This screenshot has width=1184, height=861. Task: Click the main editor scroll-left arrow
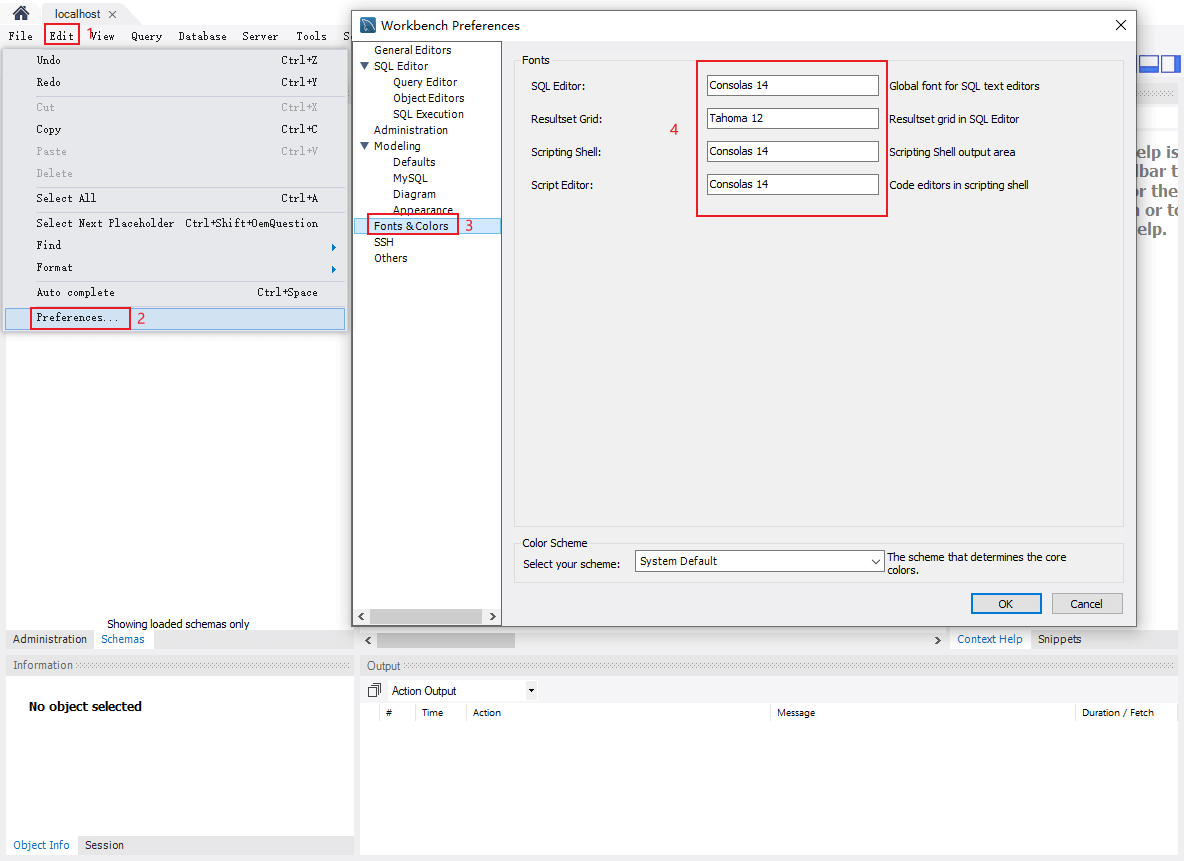pyautogui.click(x=368, y=640)
